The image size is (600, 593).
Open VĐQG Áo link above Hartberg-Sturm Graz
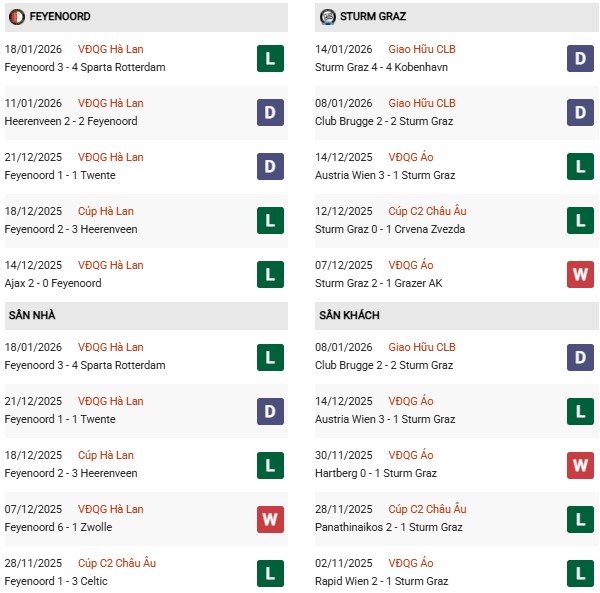click(x=414, y=455)
